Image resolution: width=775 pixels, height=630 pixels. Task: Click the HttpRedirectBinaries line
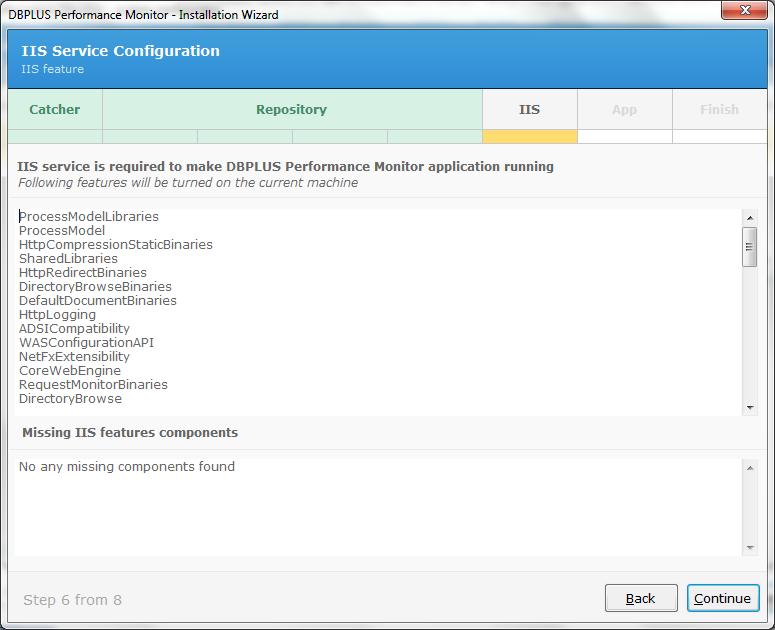pyautogui.click(x=83, y=272)
